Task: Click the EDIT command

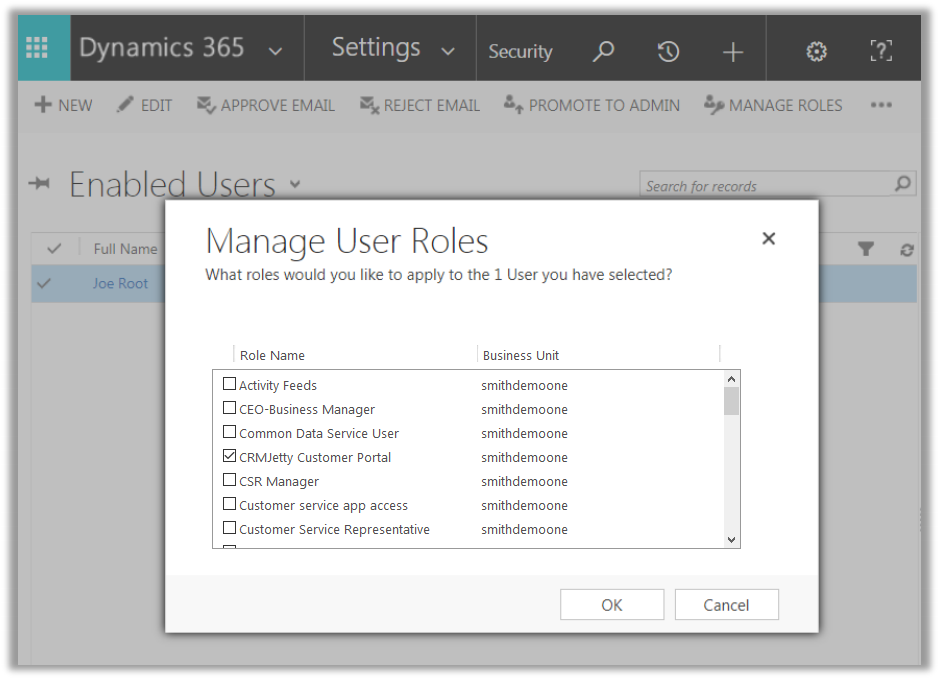Action: (144, 105)
